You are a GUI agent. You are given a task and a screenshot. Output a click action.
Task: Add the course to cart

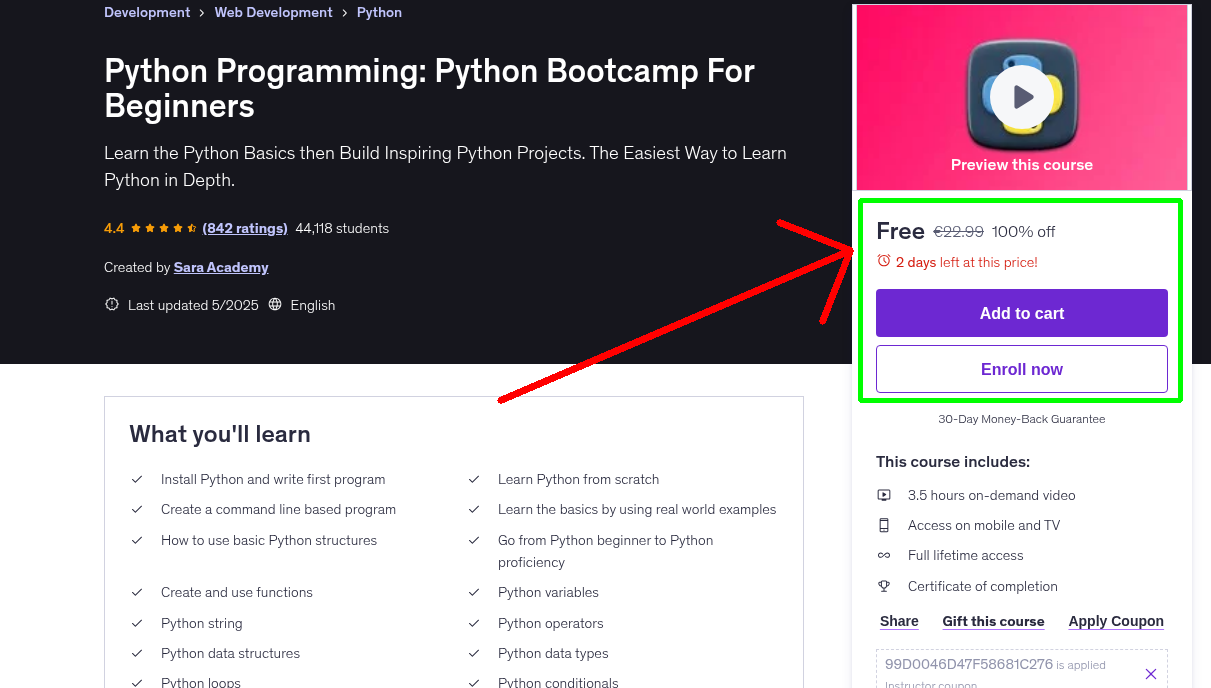(x=1021, y=313)
